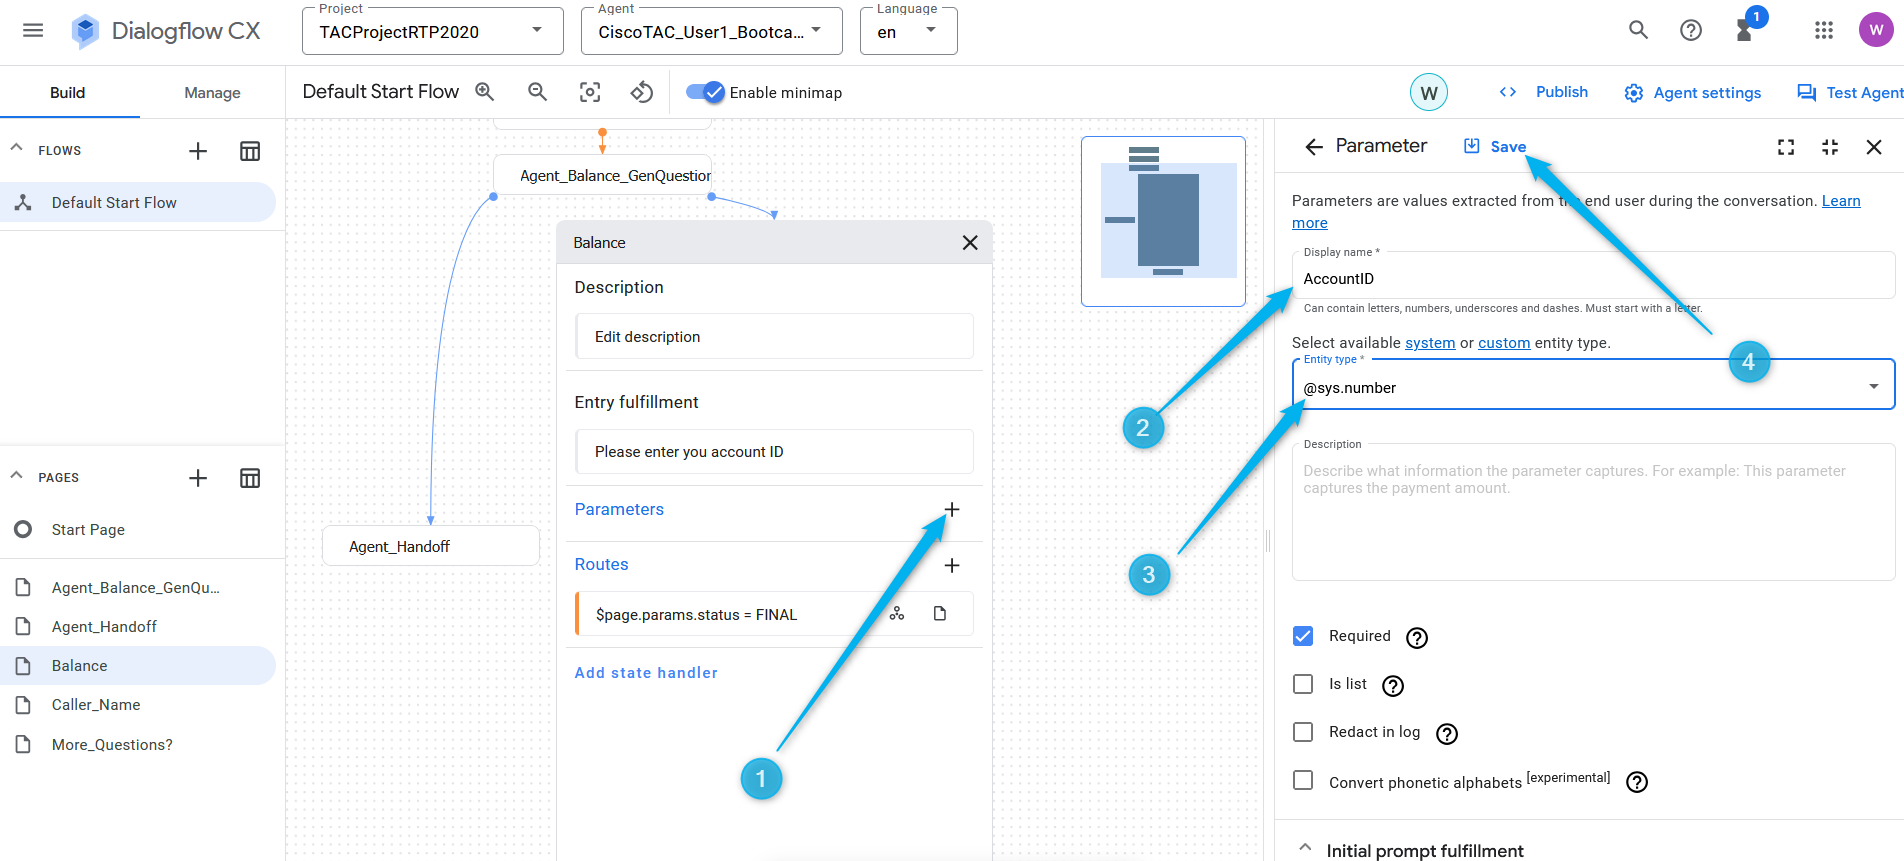This screenshot has height=861, width=1904.
Task: Click the Display name AccountID field
Action: 1594,277
